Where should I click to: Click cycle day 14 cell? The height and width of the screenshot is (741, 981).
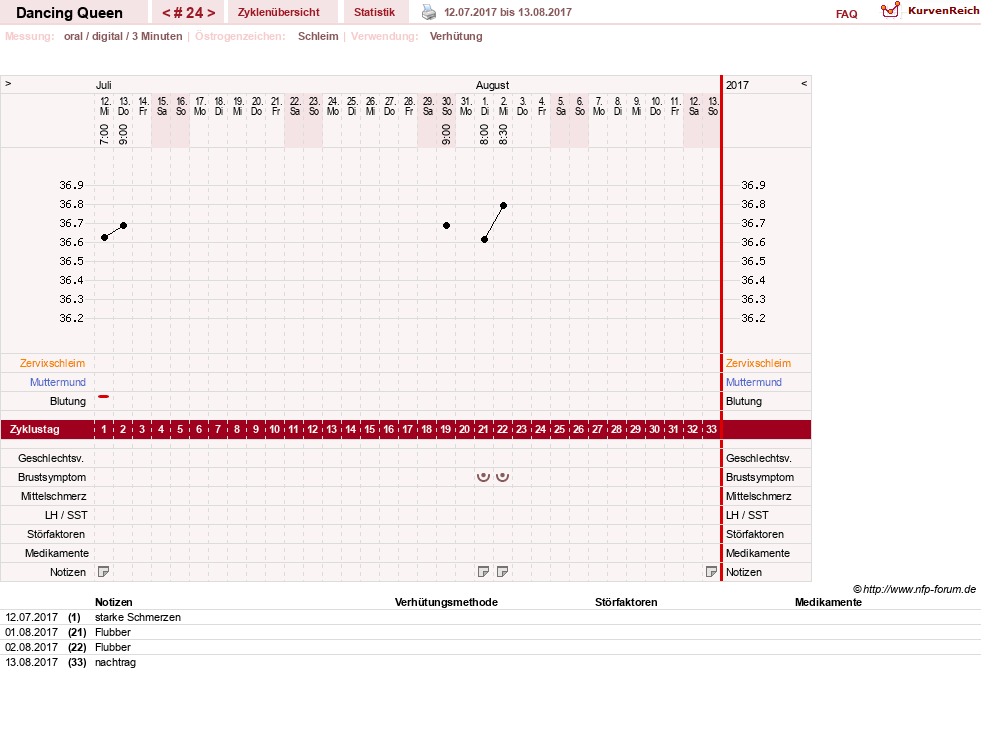(x=350, y=429)
